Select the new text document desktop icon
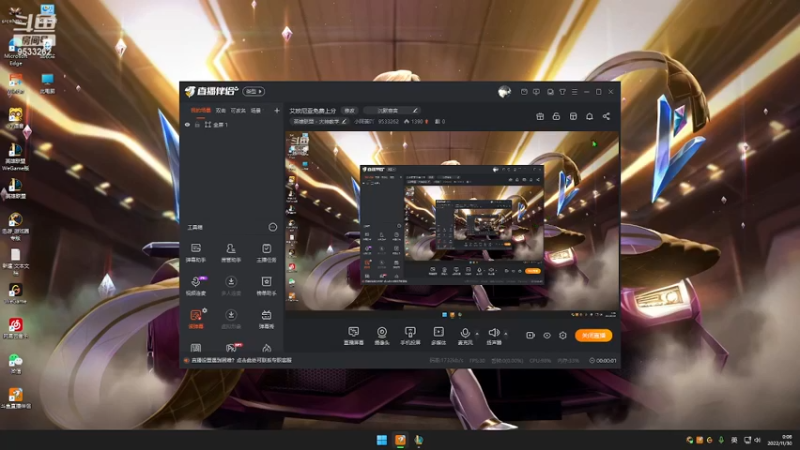The image size is (800, 450). (15, 260)
